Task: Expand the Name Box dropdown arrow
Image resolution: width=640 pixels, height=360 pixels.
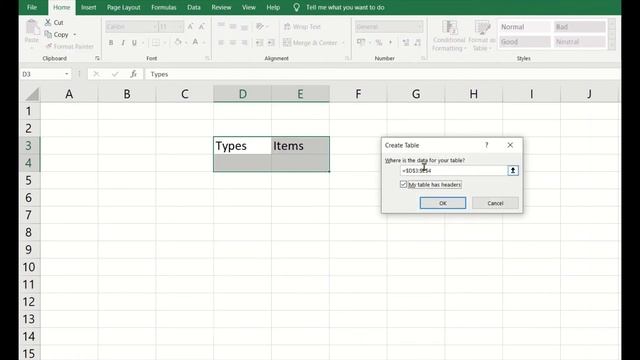Action: click(67, 74)
